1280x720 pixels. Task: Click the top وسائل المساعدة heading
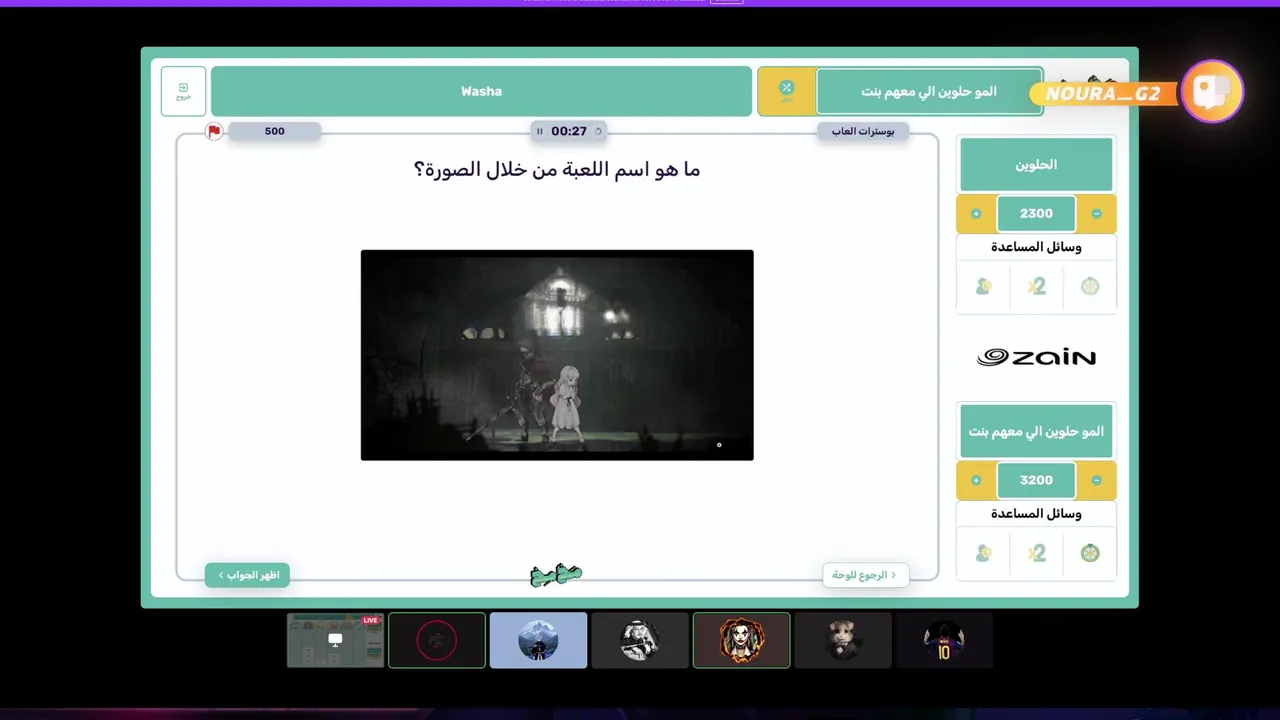pyautogui.click(x=1036, y=247)
